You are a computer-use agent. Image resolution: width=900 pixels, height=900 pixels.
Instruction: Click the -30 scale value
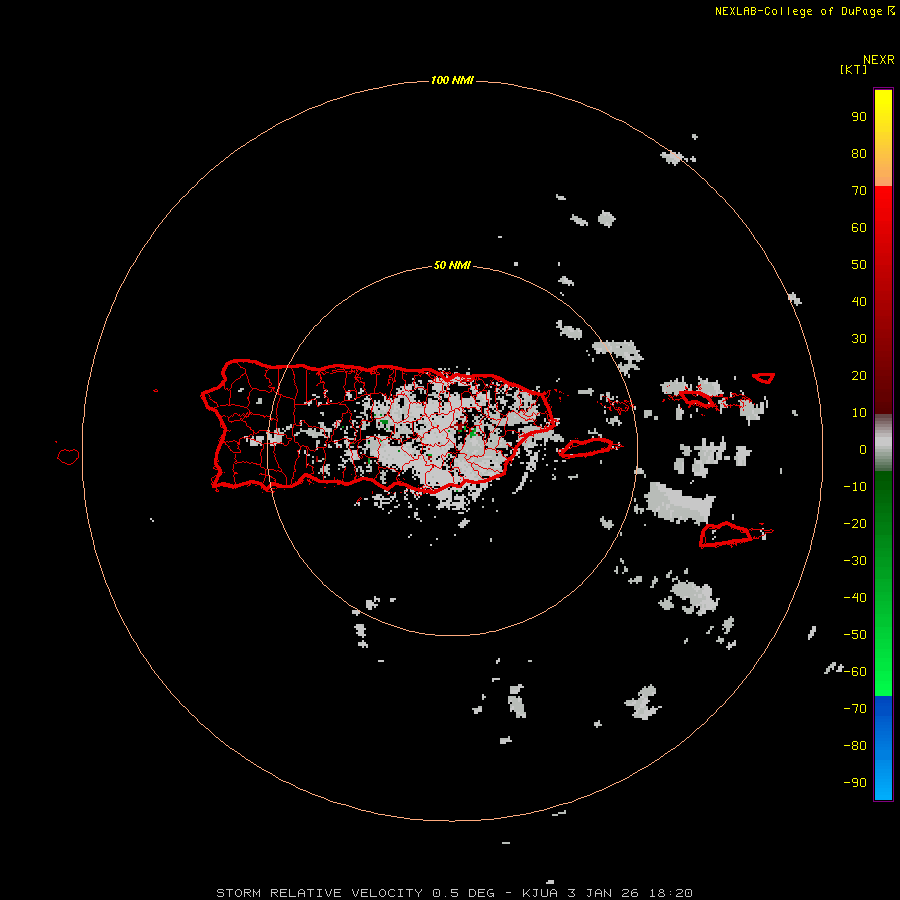[x=855, y=561]
